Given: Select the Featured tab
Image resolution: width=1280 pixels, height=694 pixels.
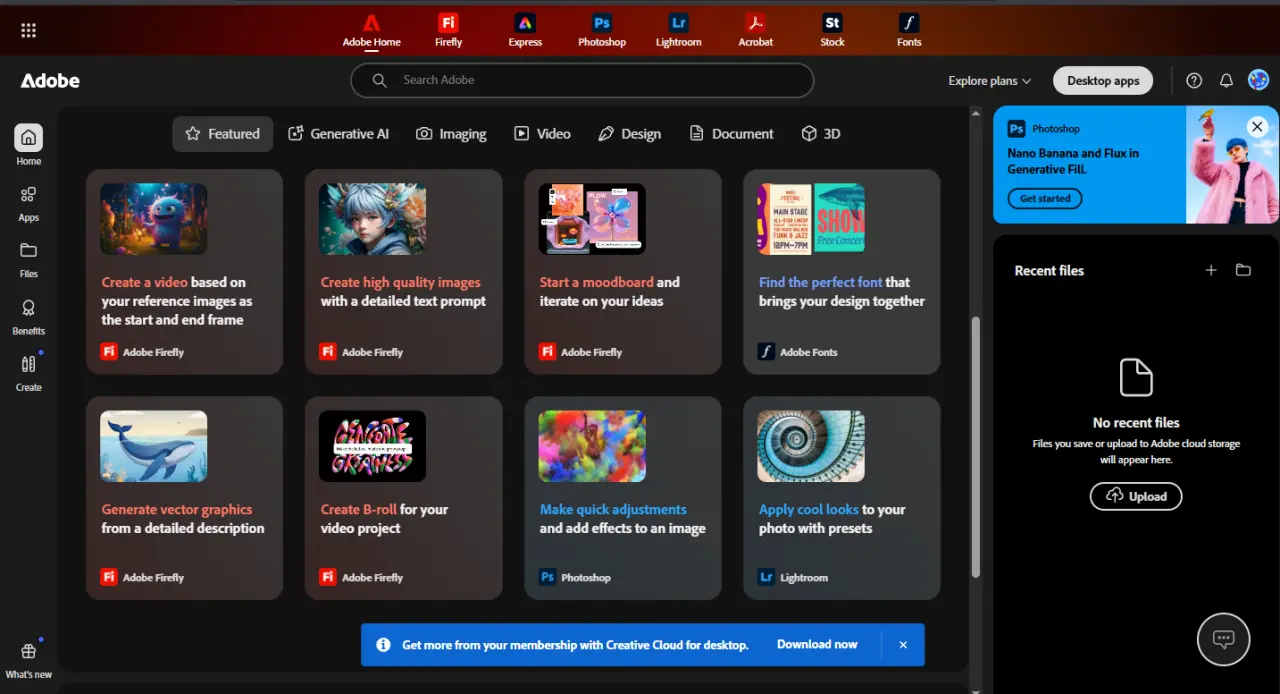Looking at the screenshot, I should [x=223, y=134].
